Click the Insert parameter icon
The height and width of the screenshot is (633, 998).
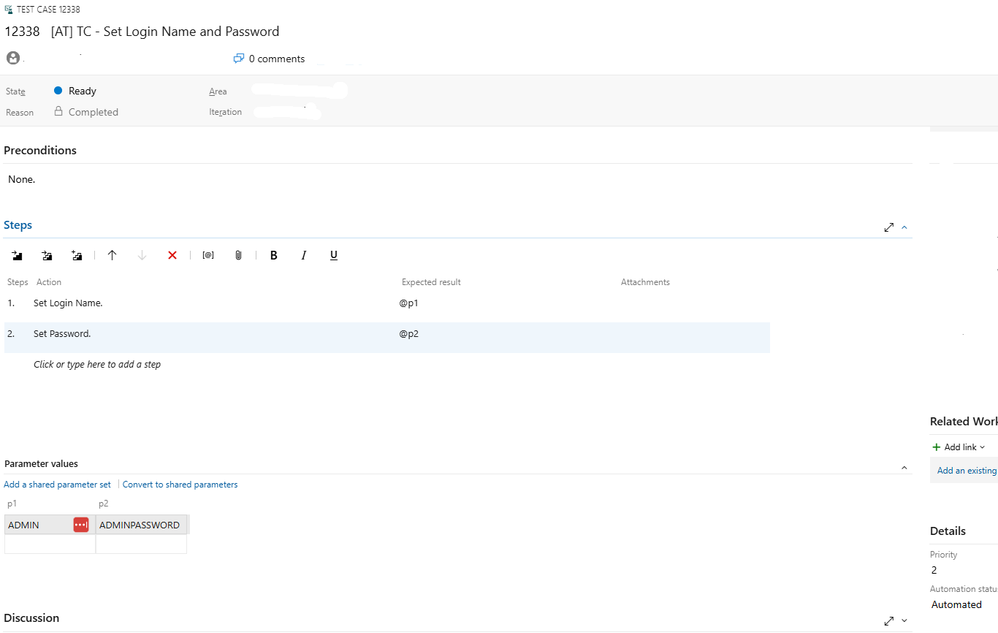coord(208,255)
